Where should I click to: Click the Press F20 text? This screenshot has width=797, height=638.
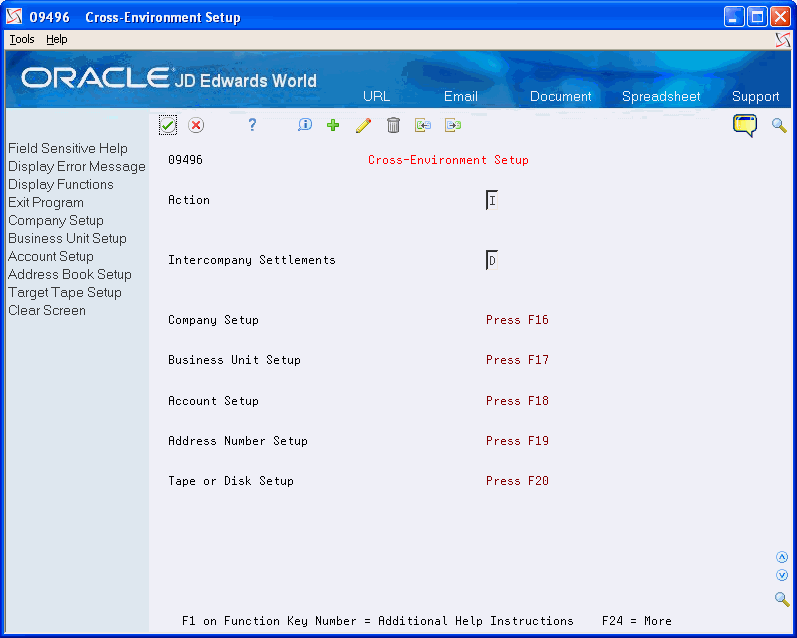(x=517, y=481)
